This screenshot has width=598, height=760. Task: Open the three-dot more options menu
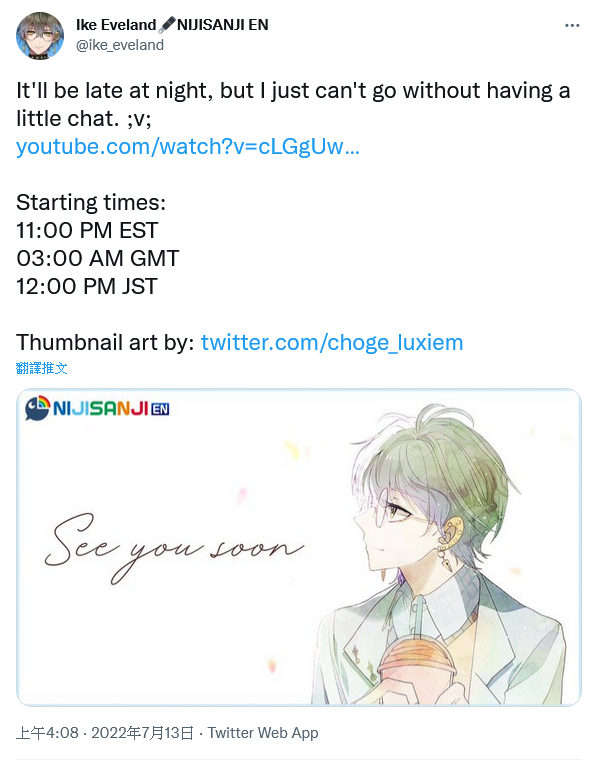[x=572, y=25]
